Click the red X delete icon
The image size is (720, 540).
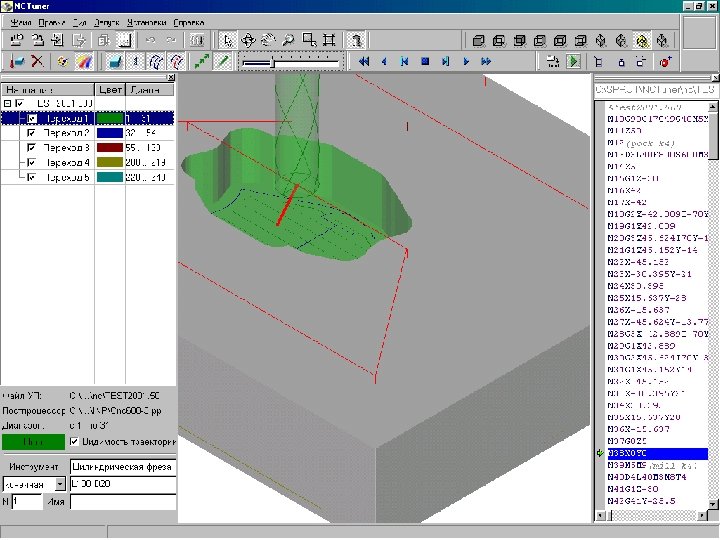37,62
